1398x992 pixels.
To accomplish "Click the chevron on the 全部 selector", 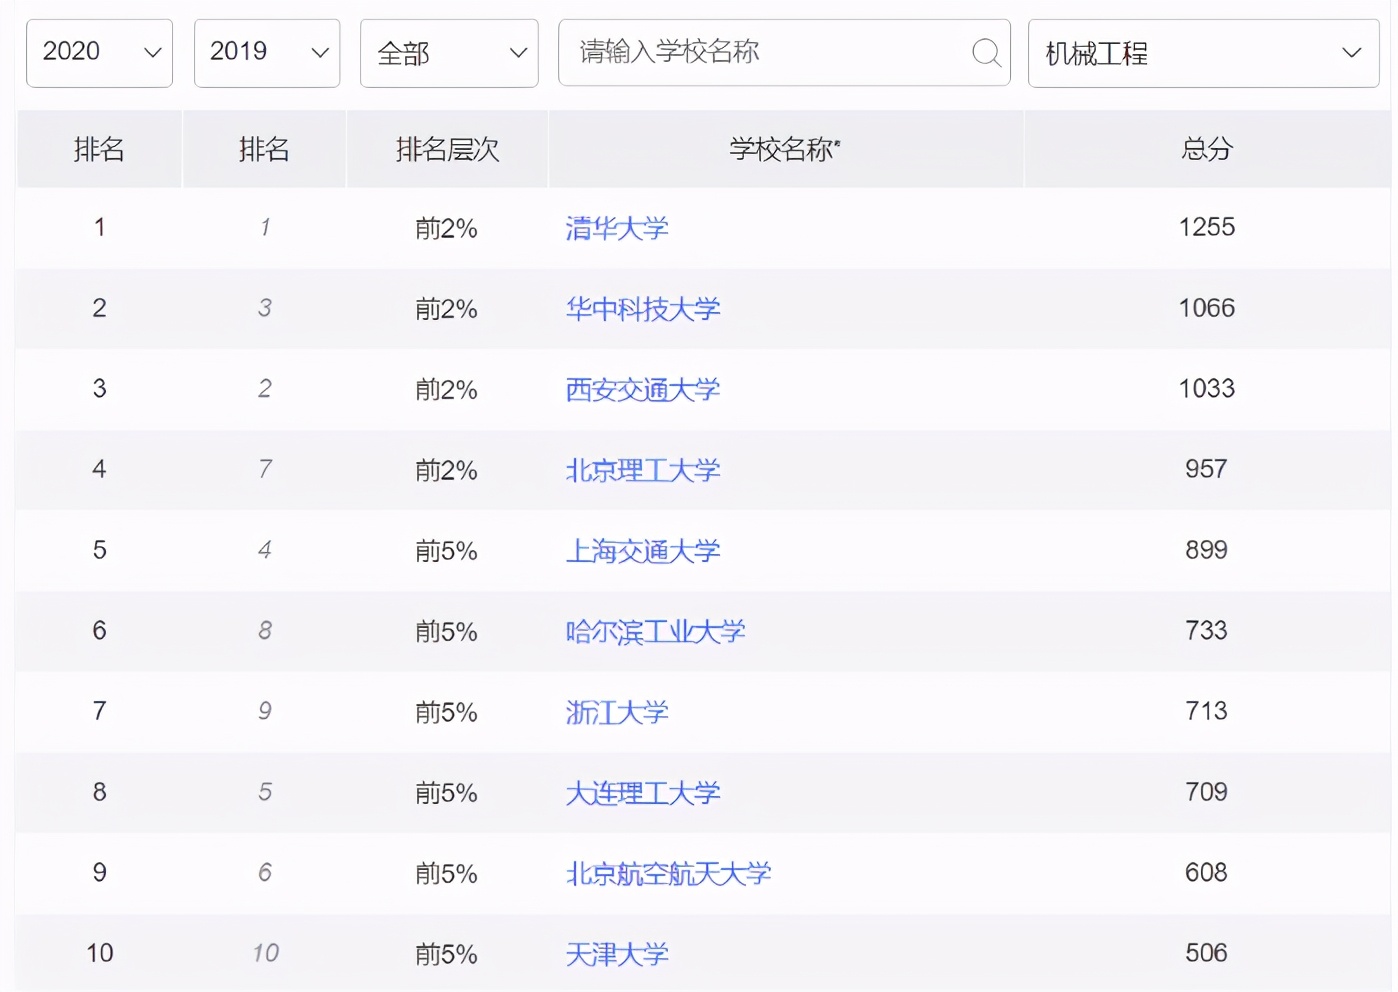I will coord(518,53).
